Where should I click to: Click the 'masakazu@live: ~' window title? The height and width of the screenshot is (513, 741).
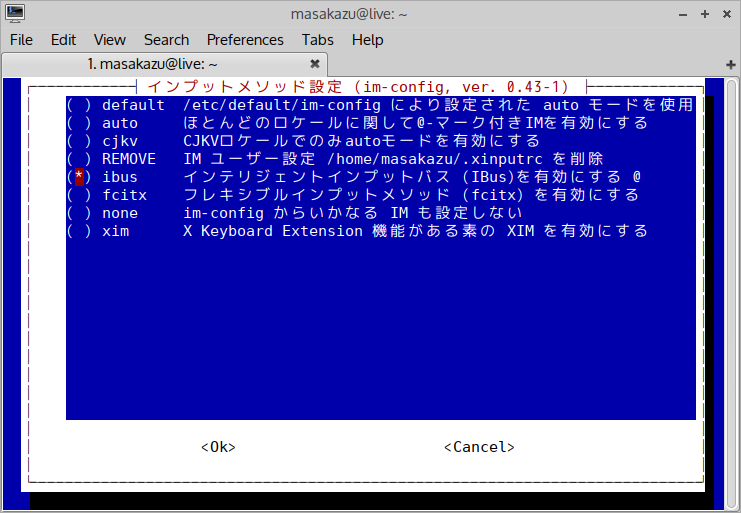[349, 14]
